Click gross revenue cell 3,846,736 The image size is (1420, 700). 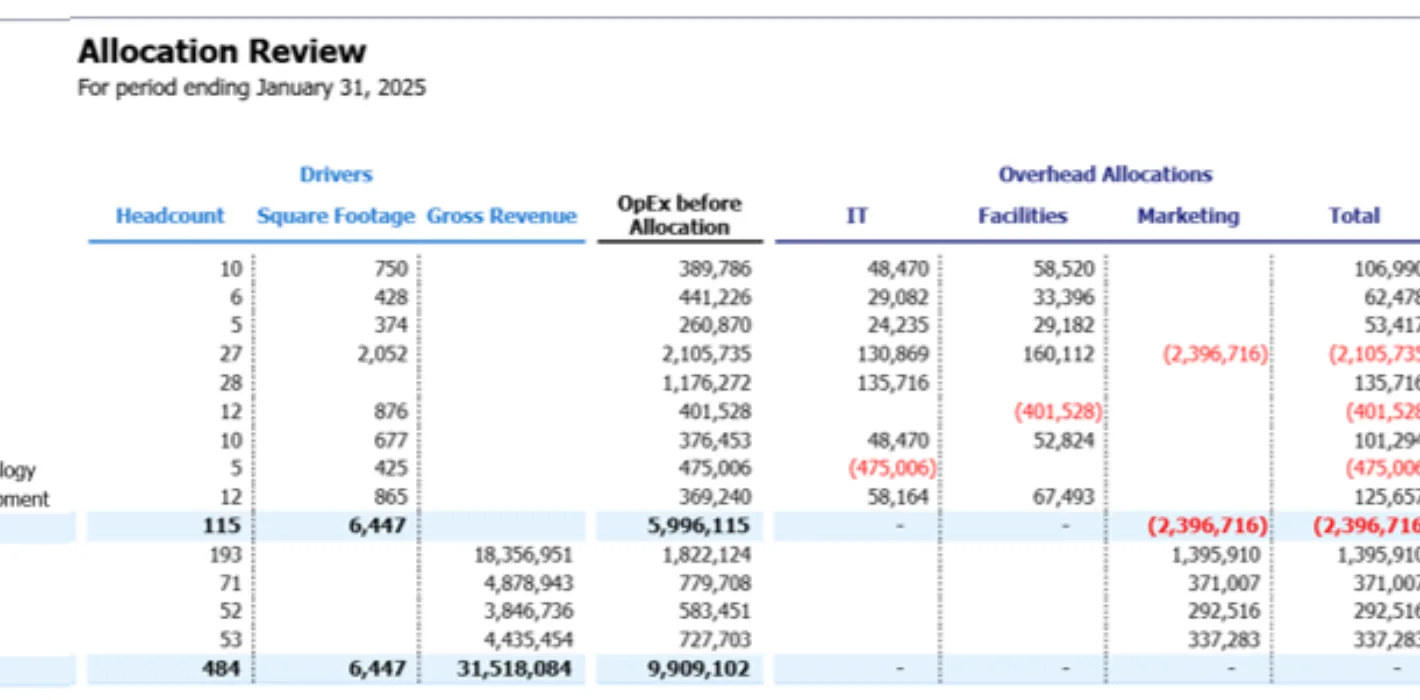point(530,612)
